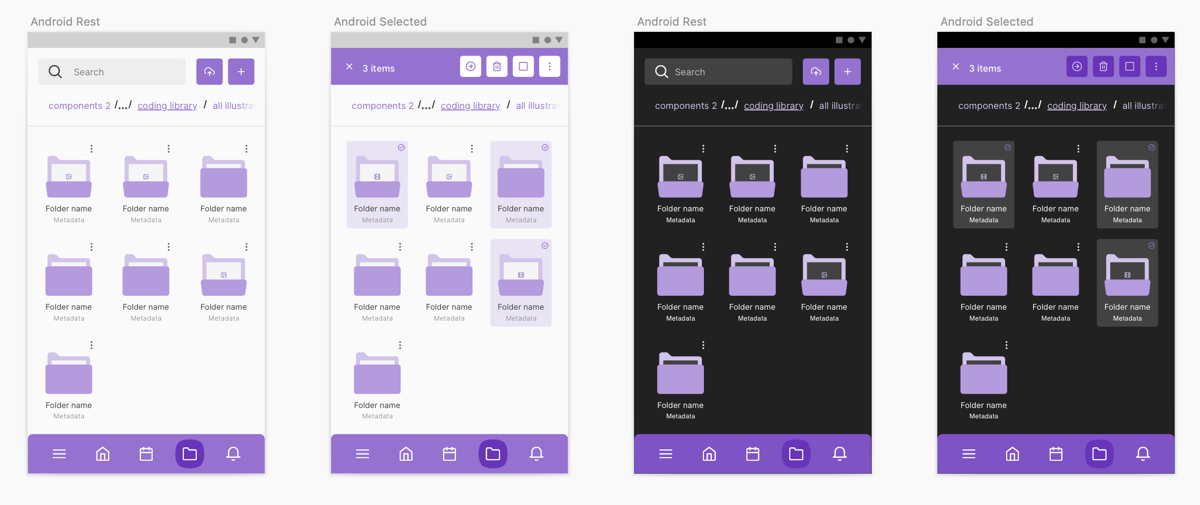Click 'coding library' breadcrumb in dark Selected mockup
Viewport: 1200px width, 505px height.
[1077, 105]
